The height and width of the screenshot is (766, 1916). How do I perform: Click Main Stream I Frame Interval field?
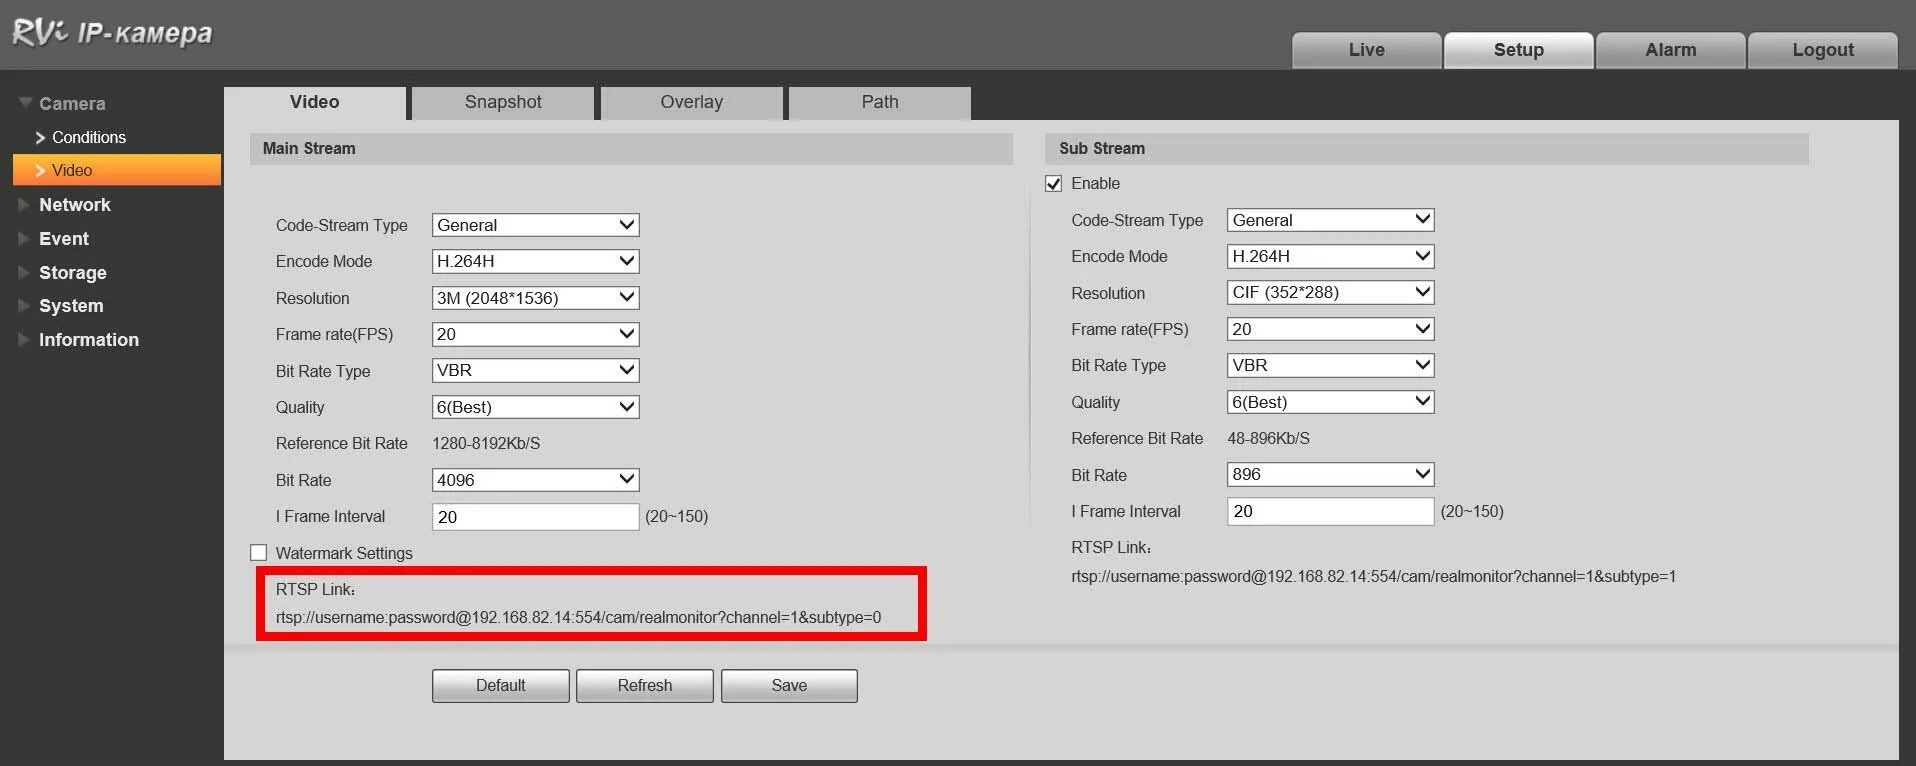click(535, 517)
